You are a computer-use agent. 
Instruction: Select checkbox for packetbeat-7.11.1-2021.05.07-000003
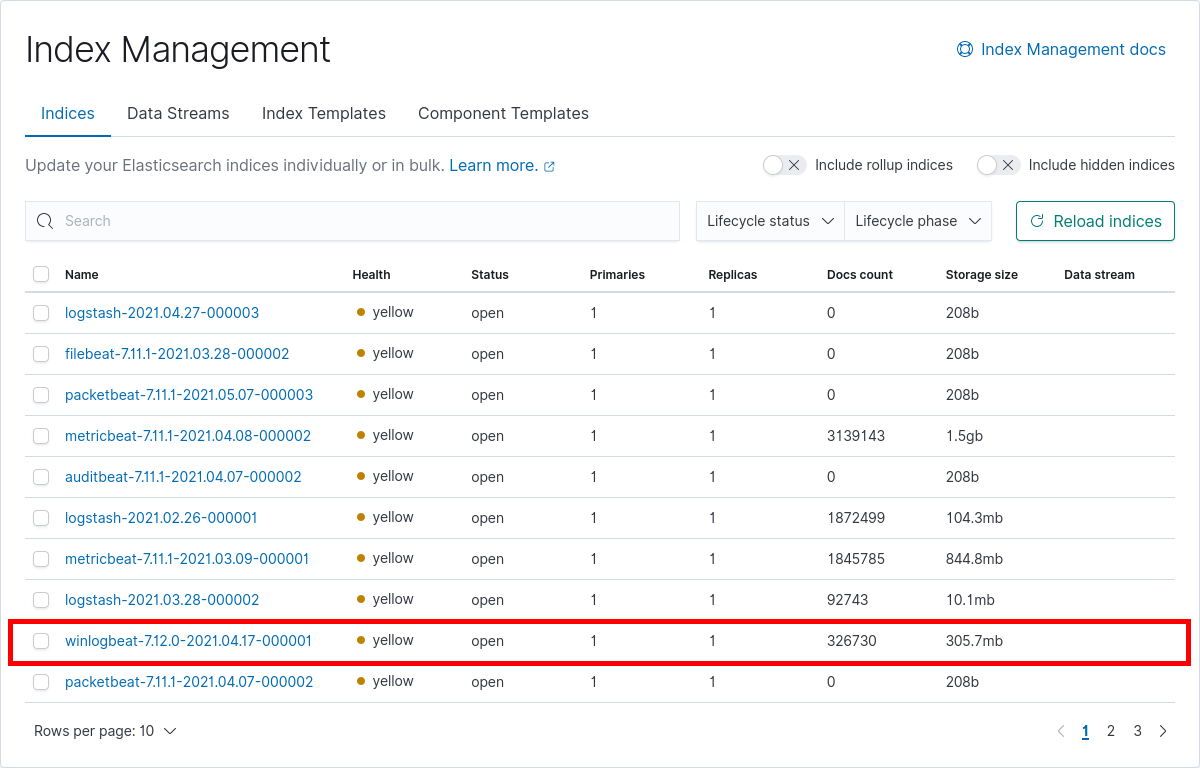41,395
